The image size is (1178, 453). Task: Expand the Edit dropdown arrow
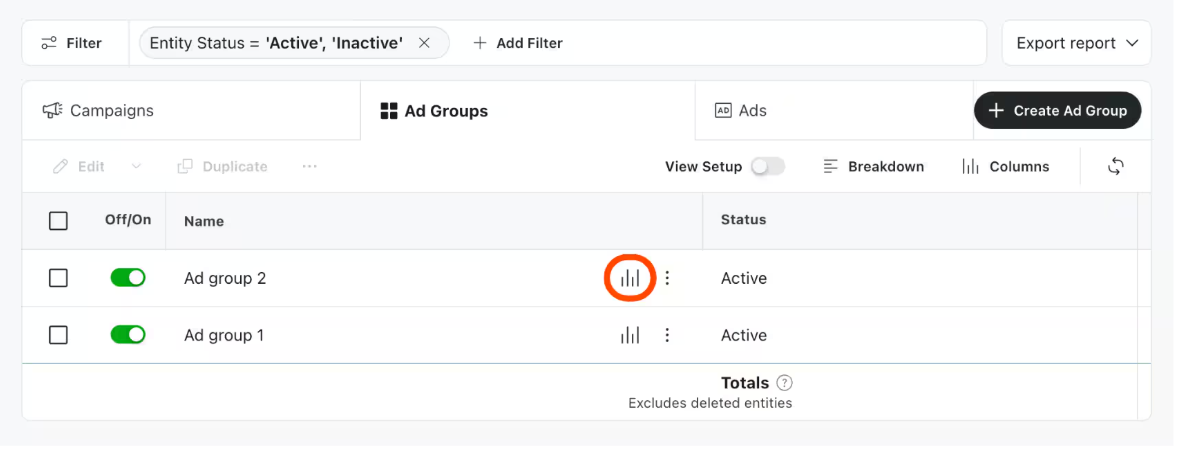click(x=137, y=167)
